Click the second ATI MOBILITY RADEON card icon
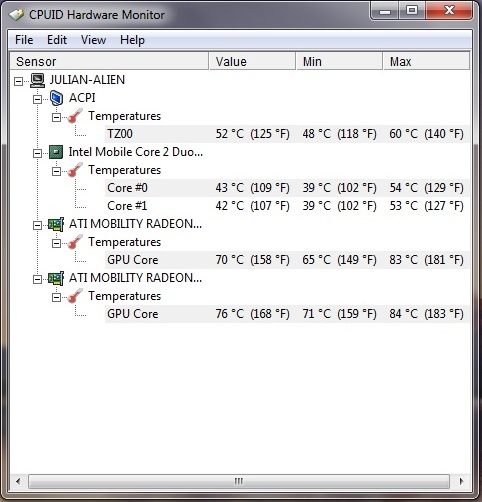Image resolution: width=482 pixels, height=502 pixels. coord(56,278)
